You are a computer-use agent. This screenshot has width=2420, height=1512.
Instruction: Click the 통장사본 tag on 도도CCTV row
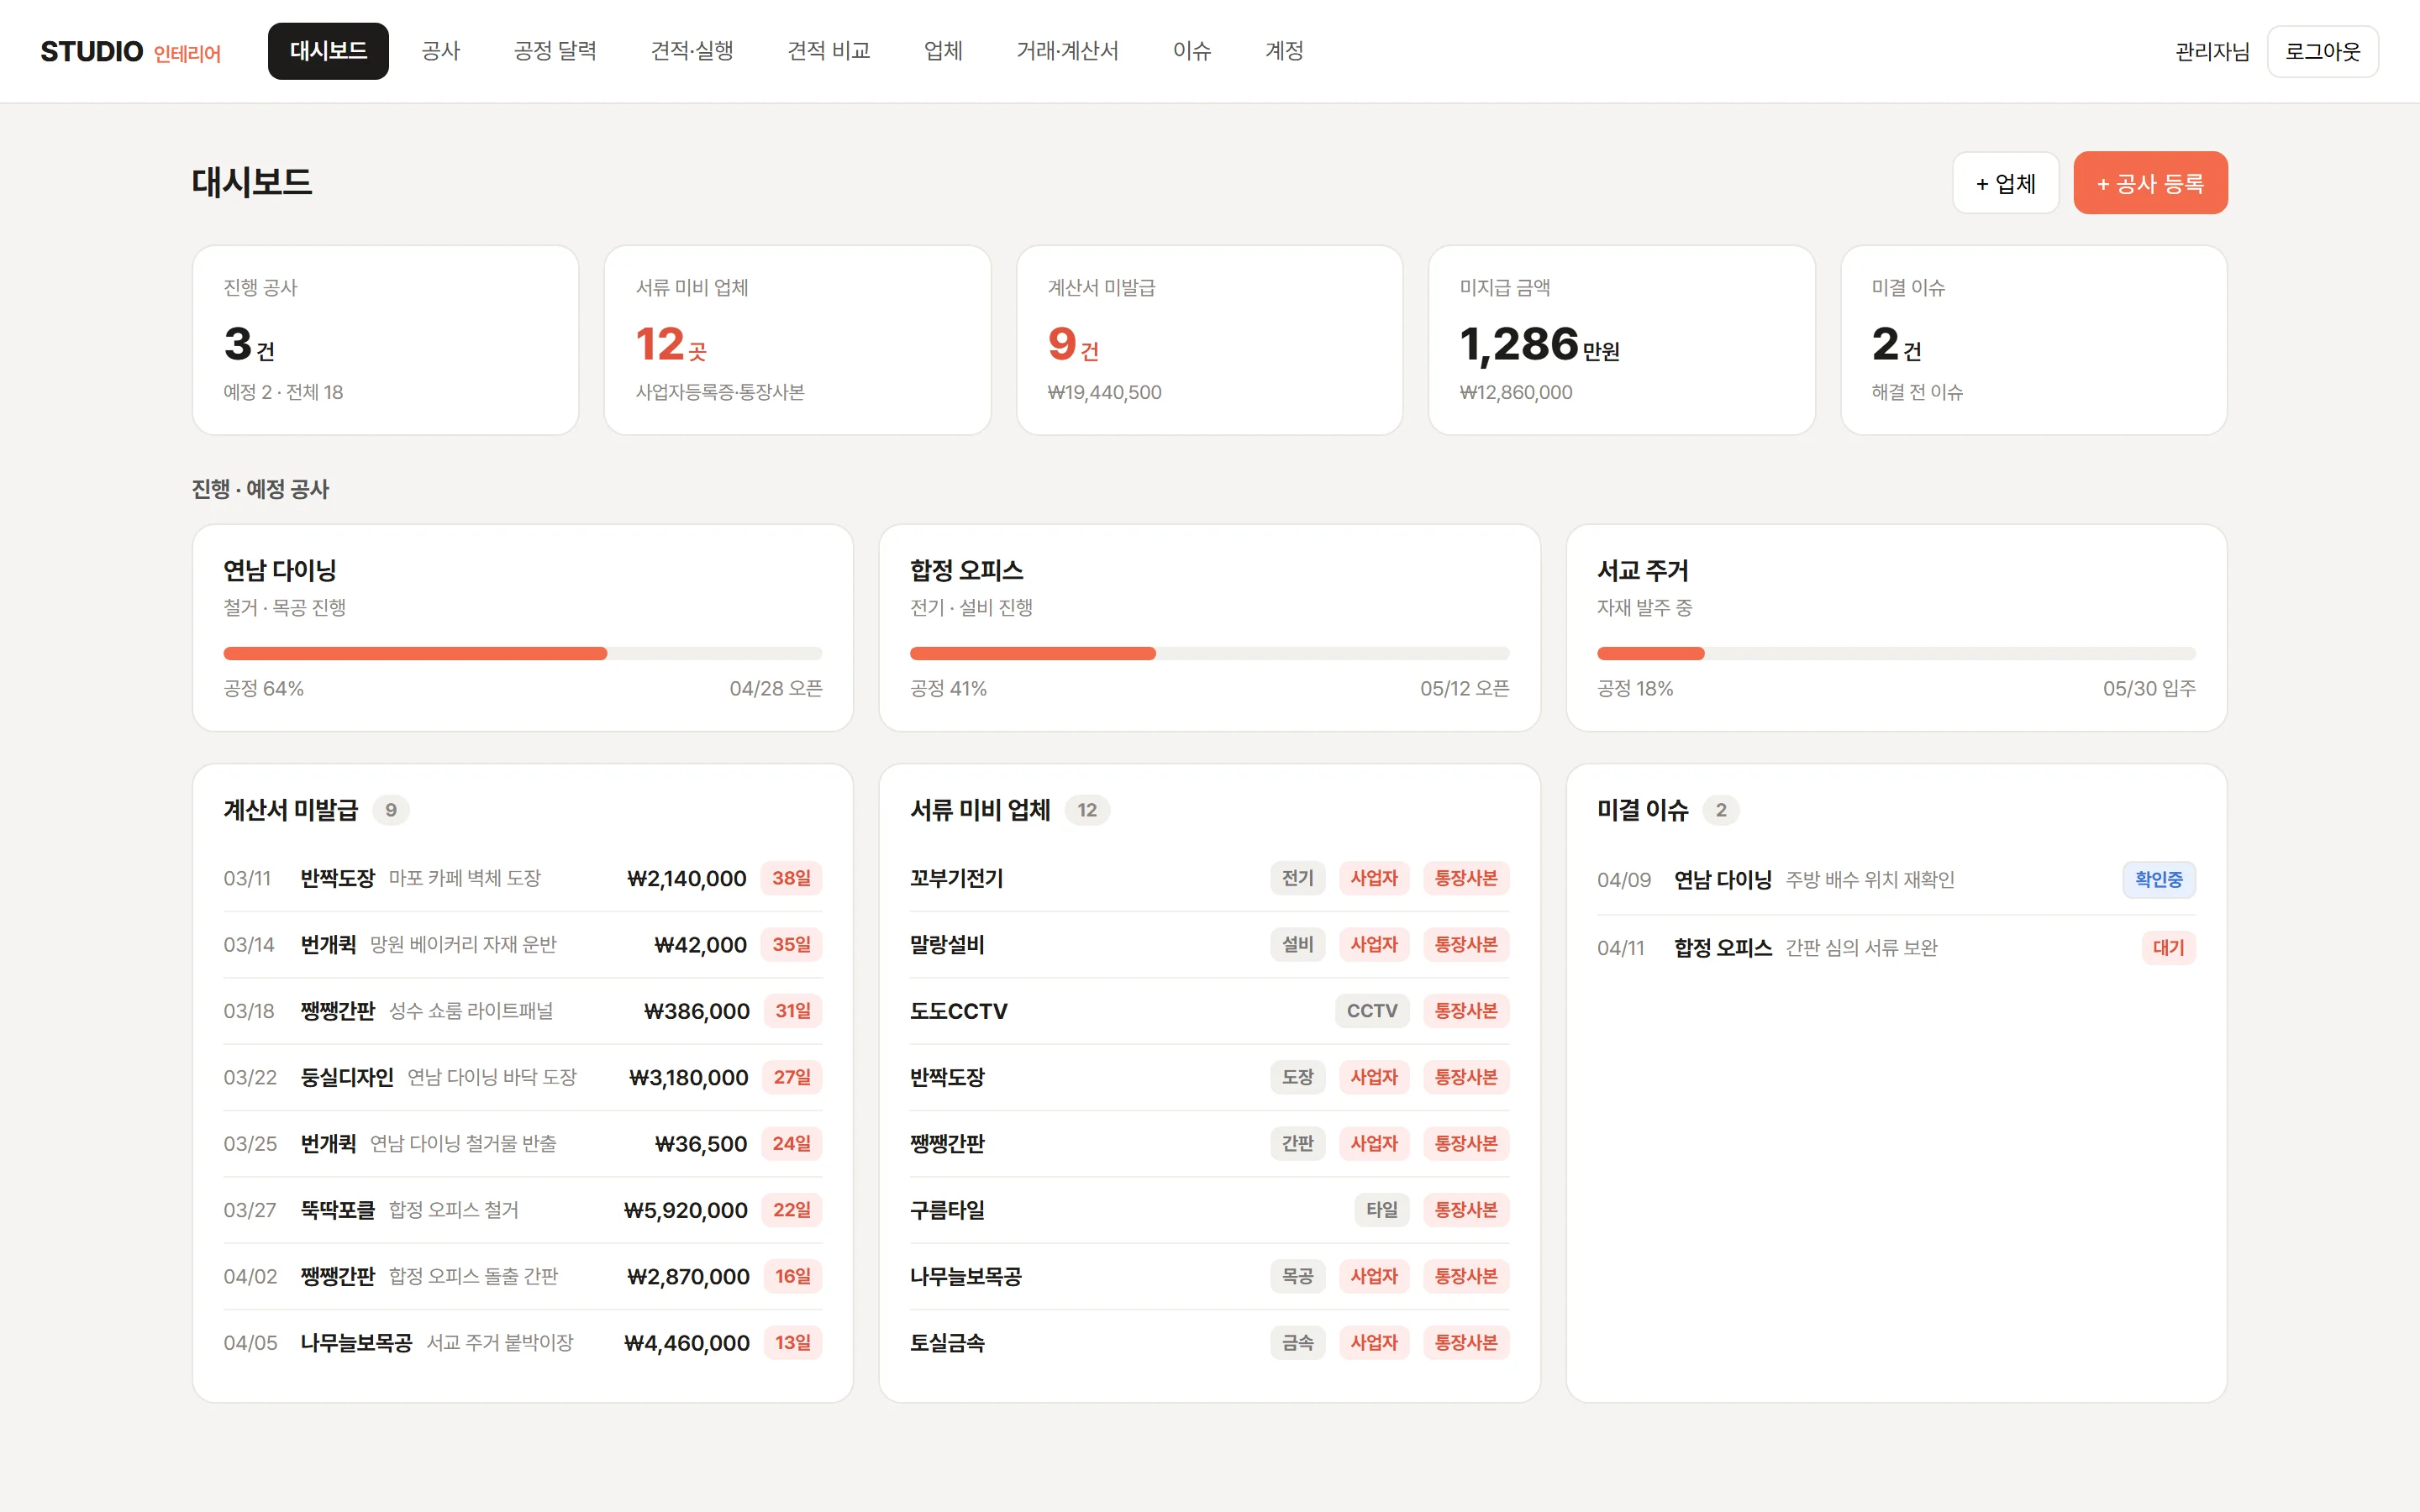(x=1466, y=1011)
